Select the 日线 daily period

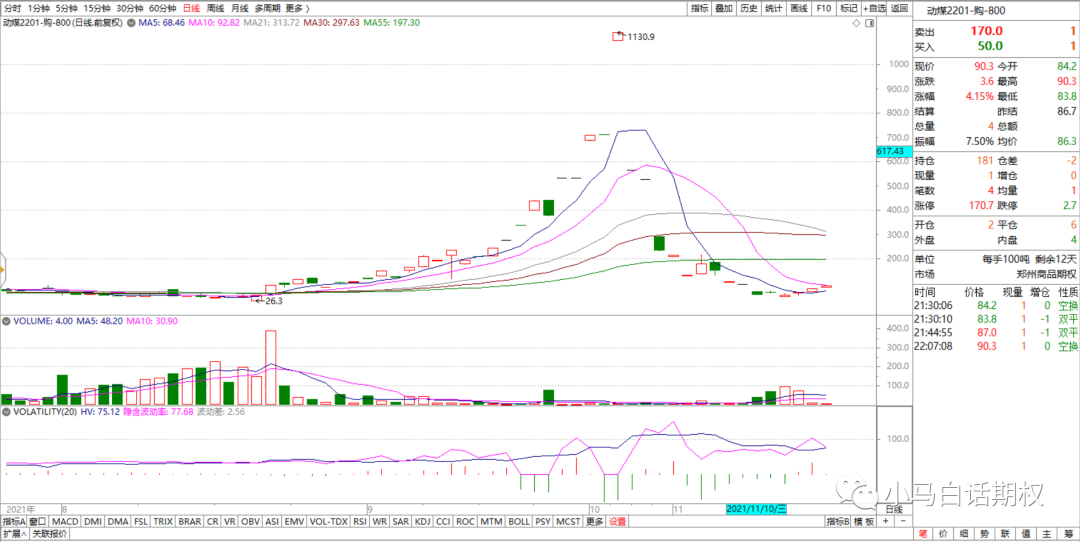(x=190, y=8)
